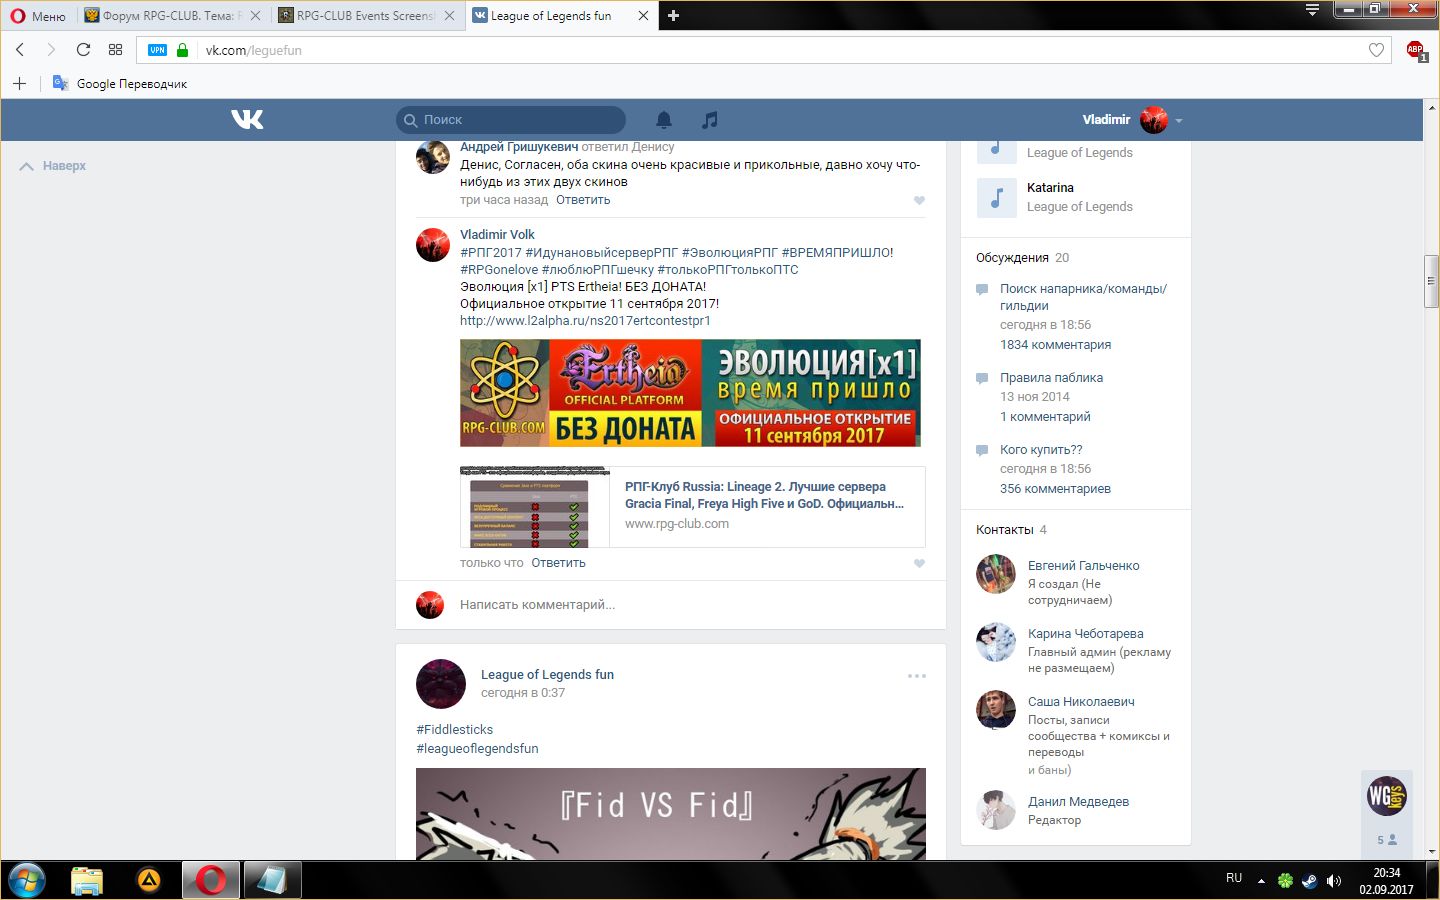Reload the page with the refresh icon
The width and height of the screenshot is (1440, 900).
tap(83, 50)
